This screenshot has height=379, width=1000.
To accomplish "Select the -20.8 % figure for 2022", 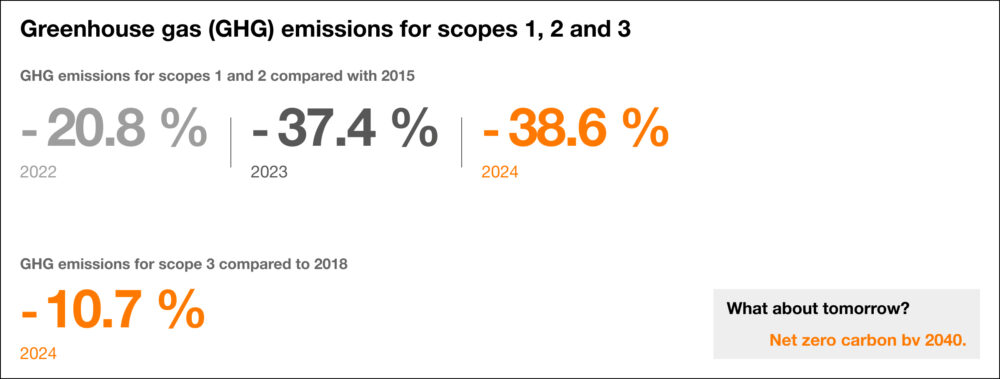I will 114,130.
